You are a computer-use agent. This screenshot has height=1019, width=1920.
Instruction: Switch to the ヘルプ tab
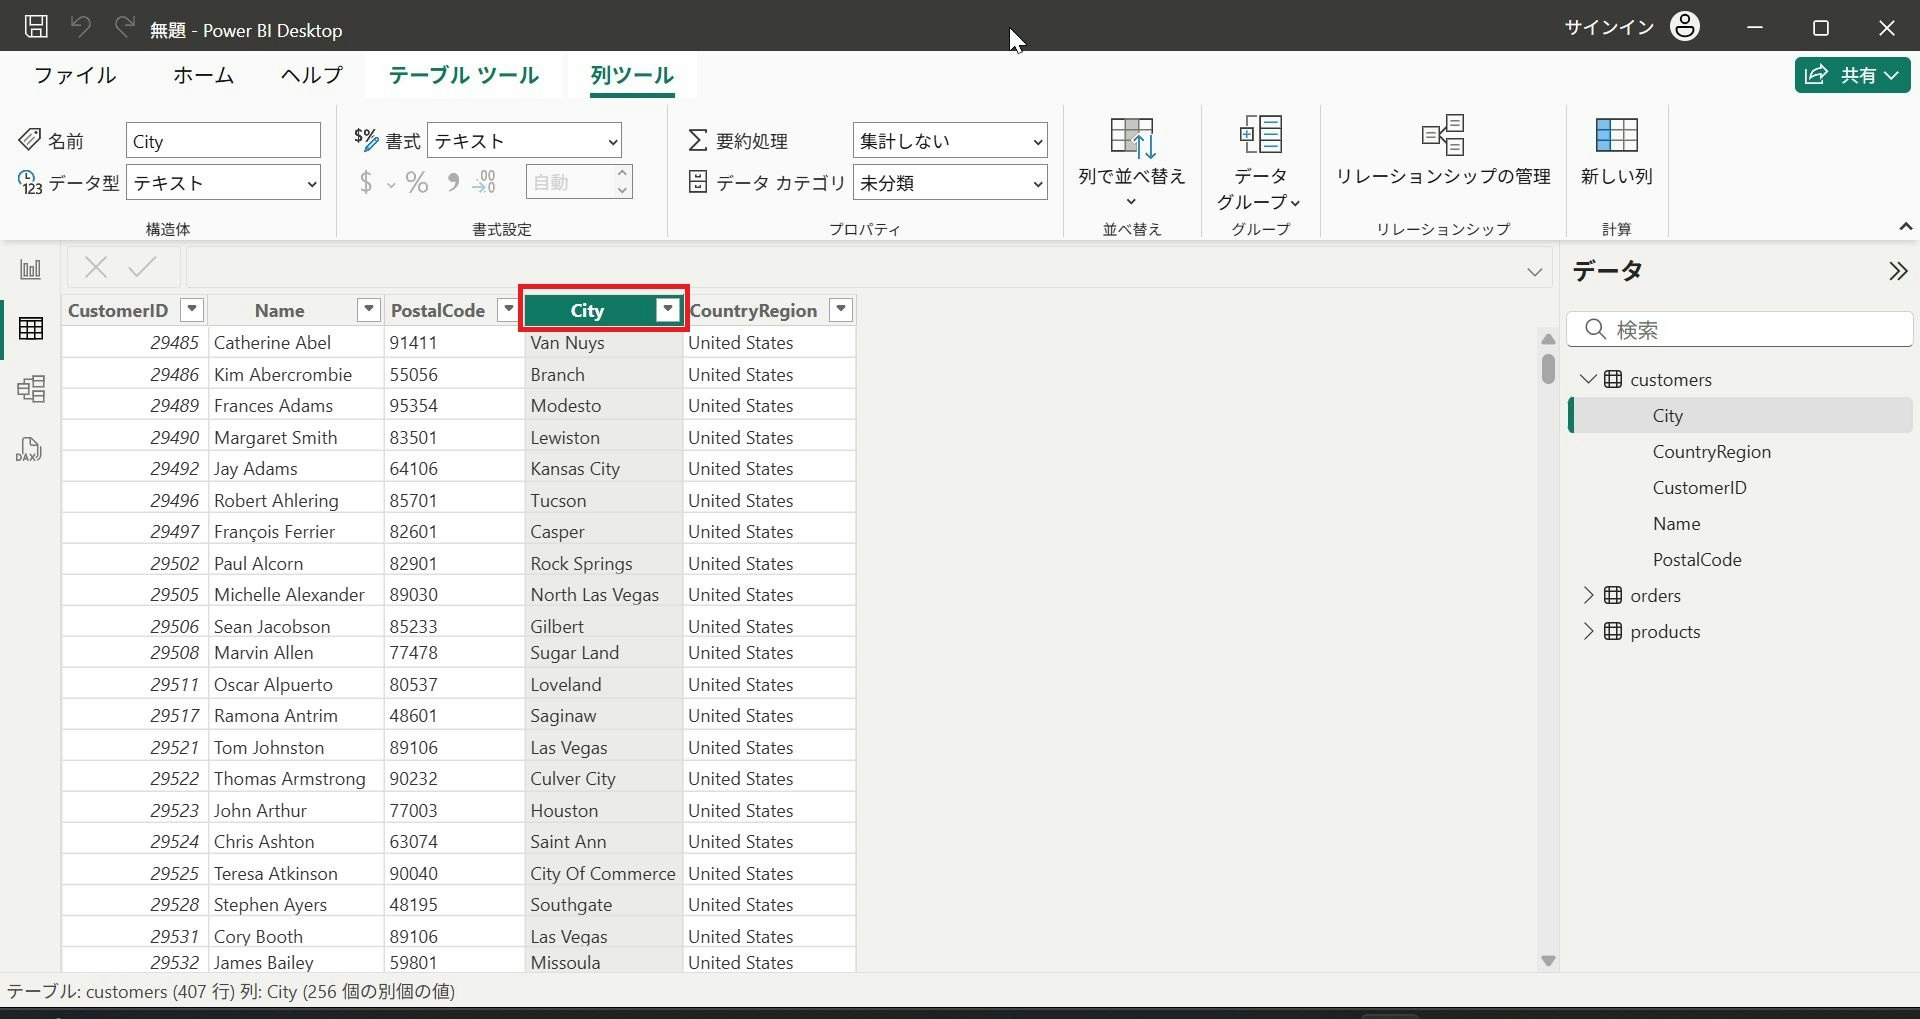point(311,75)
